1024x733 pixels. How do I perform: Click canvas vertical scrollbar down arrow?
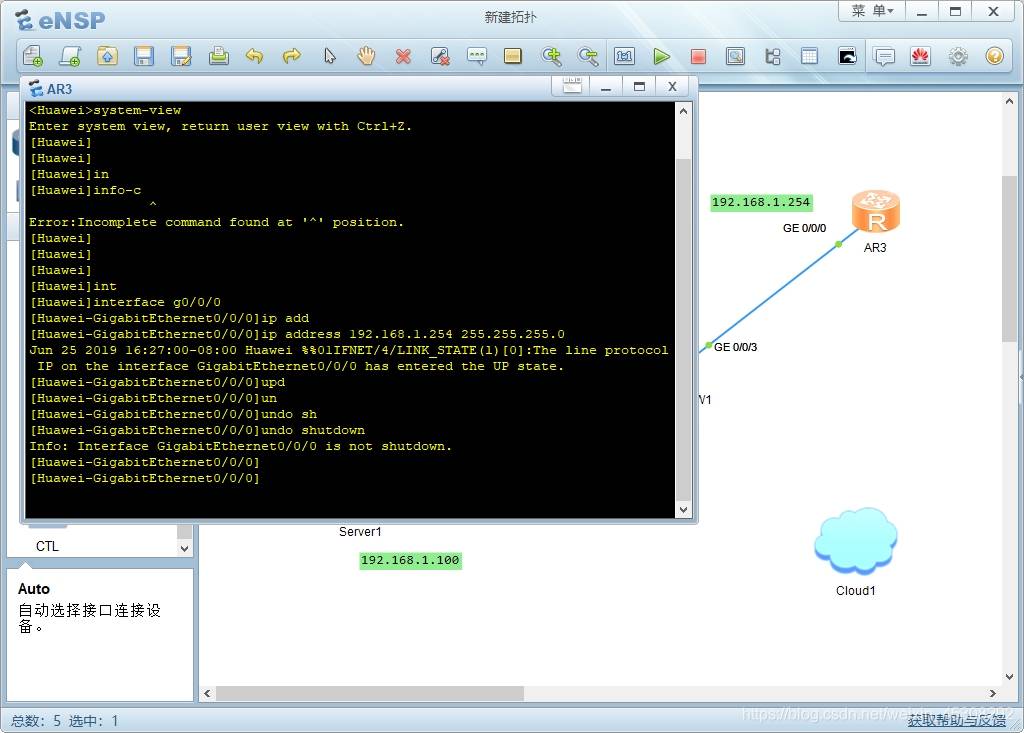1009,677
